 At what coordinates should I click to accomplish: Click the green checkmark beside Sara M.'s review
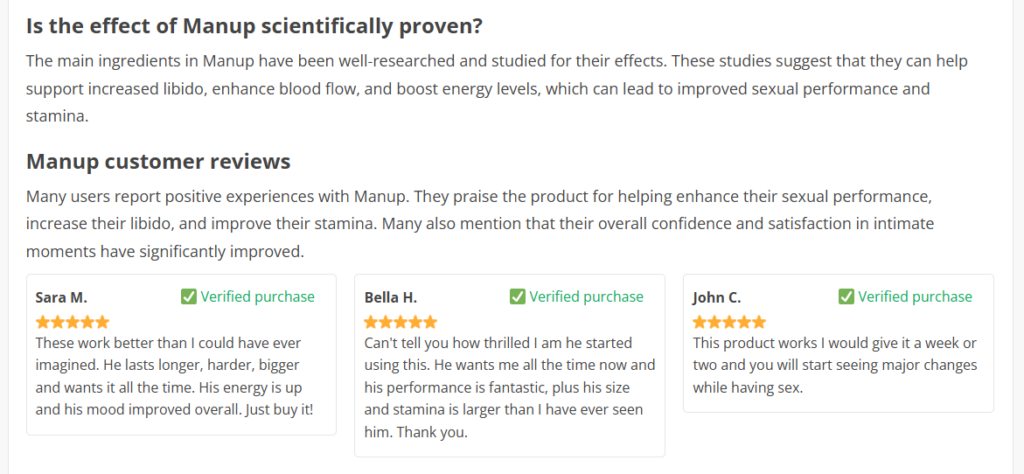point(189,297)
